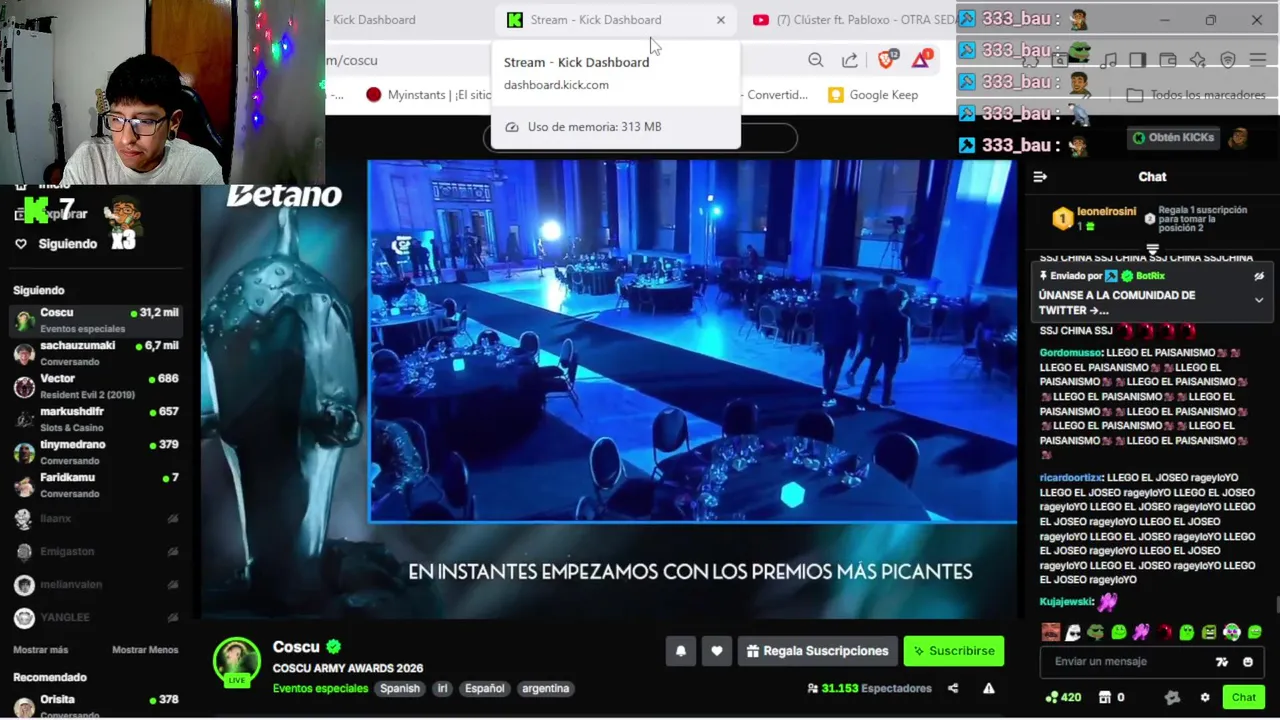Open markushdlfr Slots & Casino channel
Image resolution: width=1280 pixels, height=720 pixels.
click(x=97, y=419)
